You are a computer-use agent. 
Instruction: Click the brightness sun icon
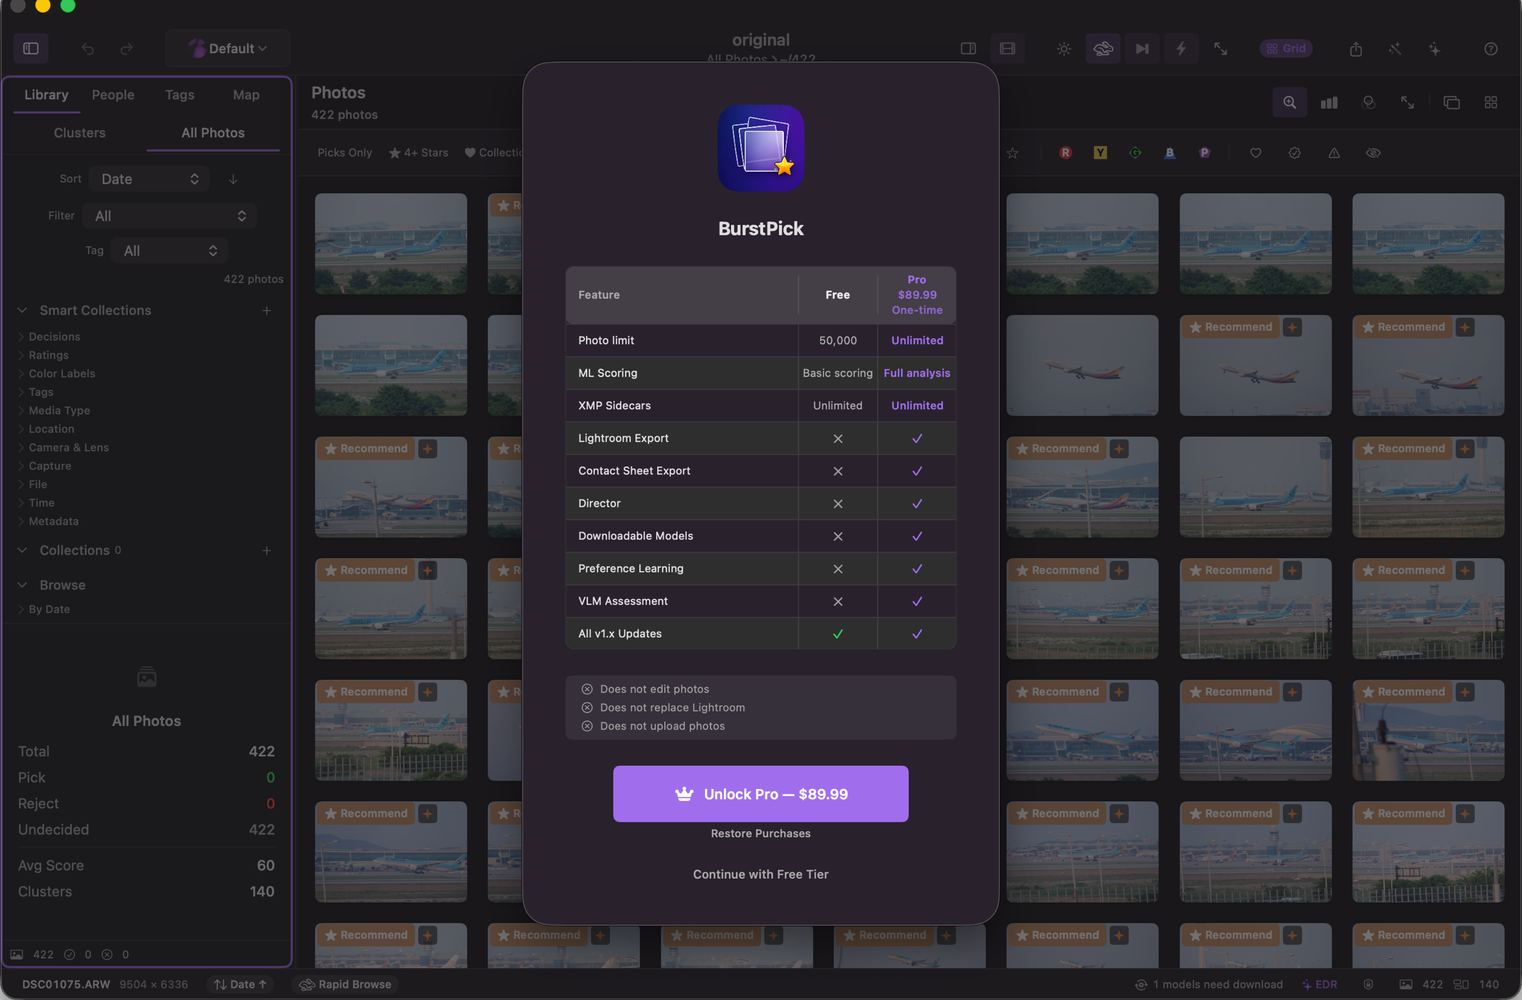pyautogui.click(x=1064, y=48)
